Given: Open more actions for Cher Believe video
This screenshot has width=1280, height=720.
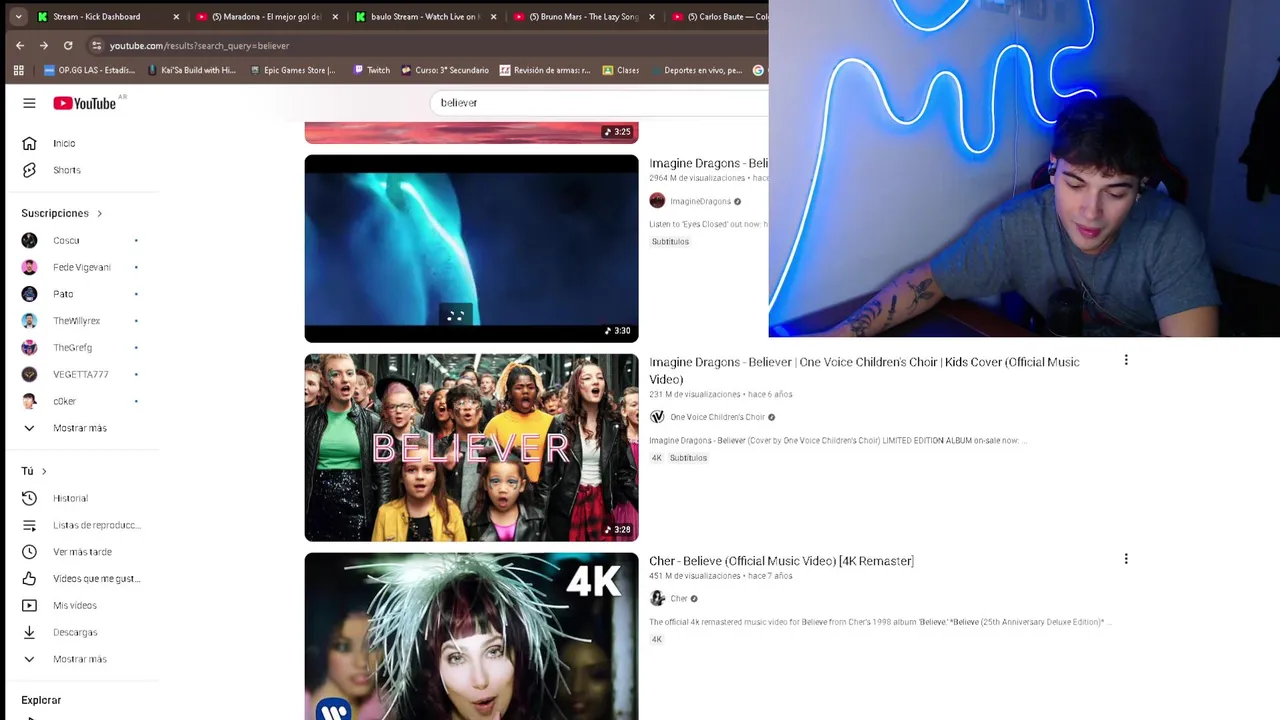Looking at the screenshot, I should coord(1126,559).
